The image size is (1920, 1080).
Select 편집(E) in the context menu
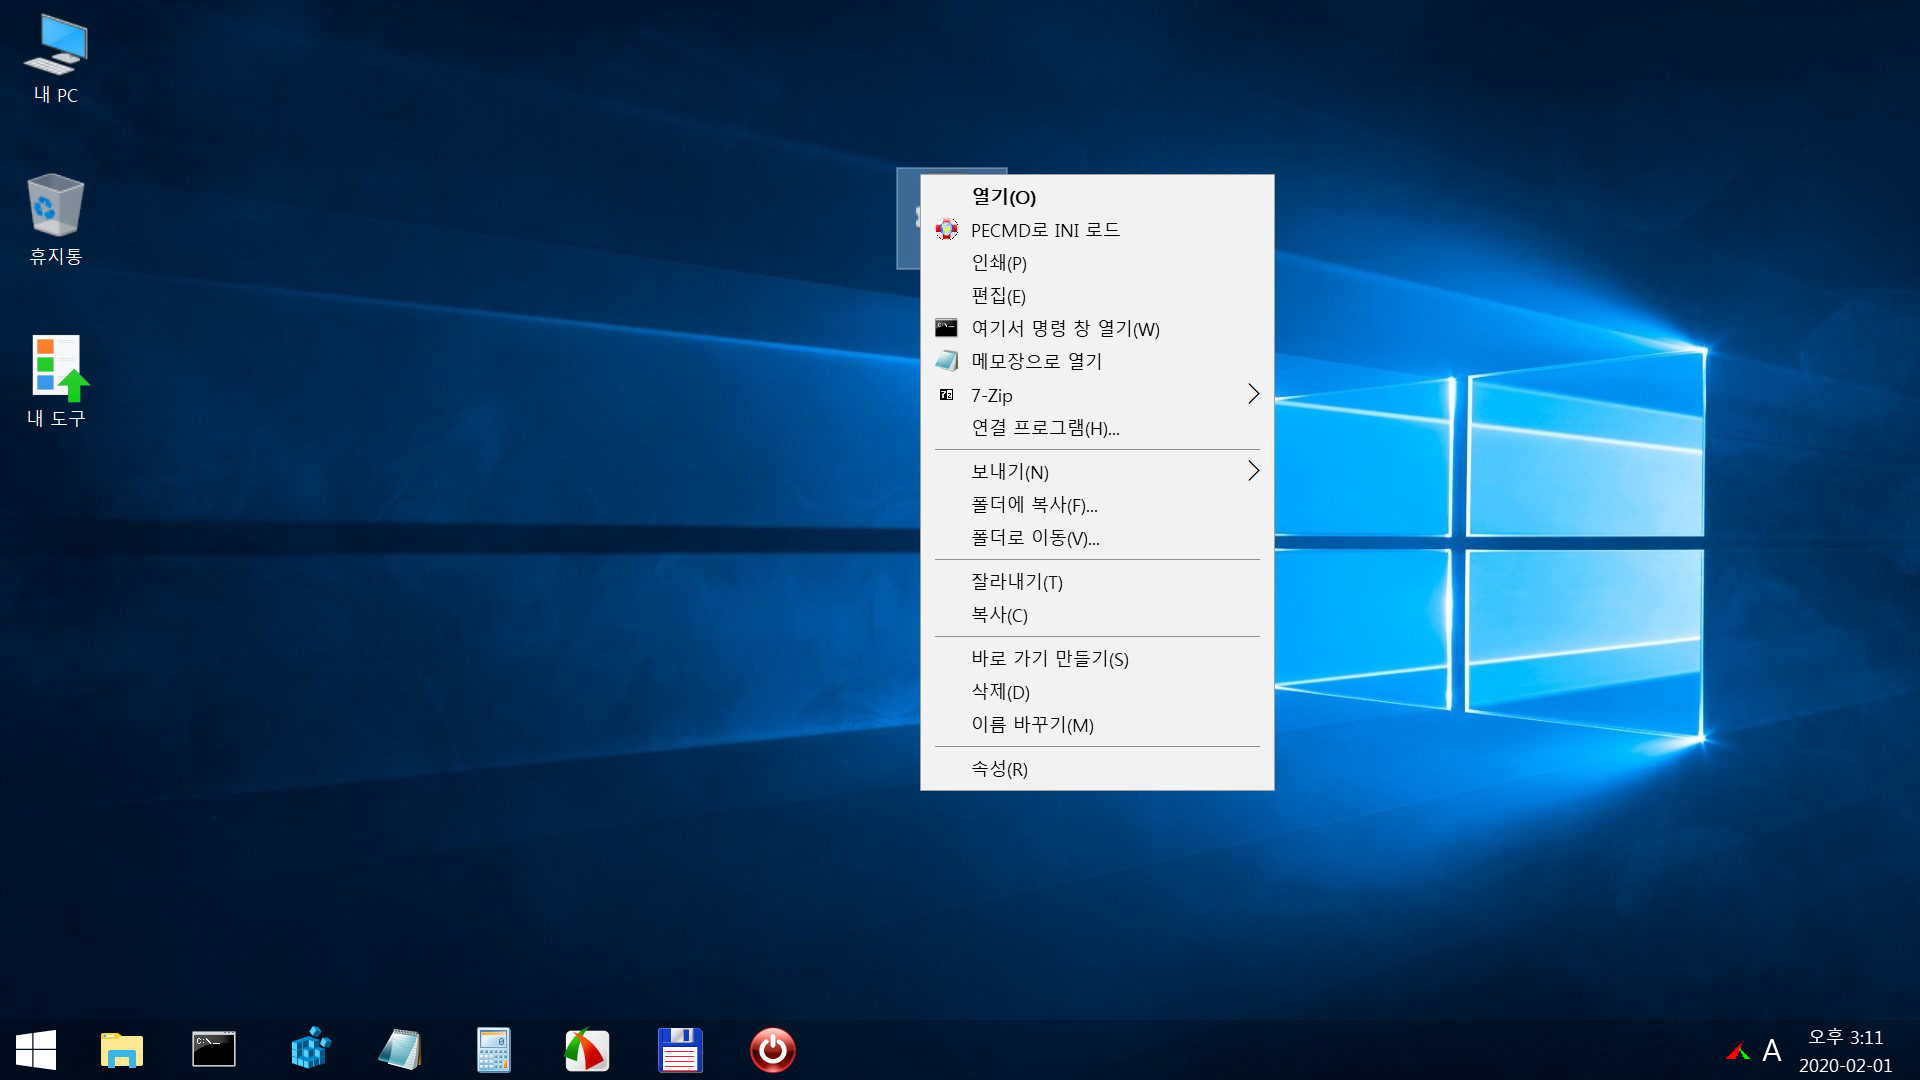click(x=1097, y=296)
